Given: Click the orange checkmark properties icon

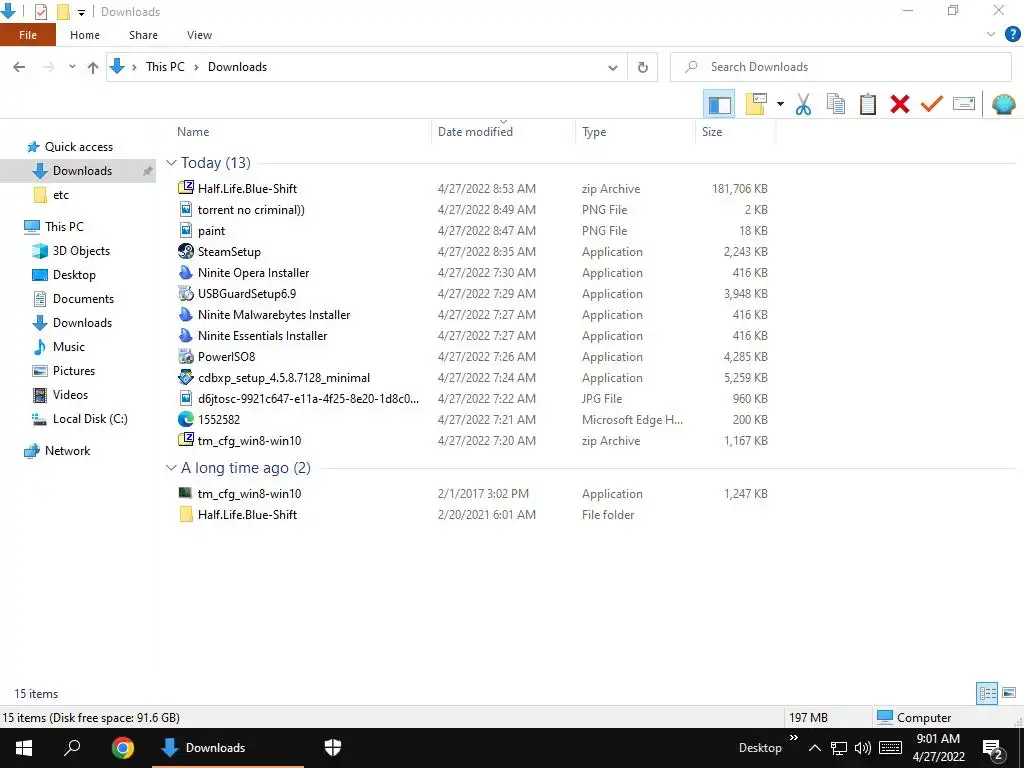Looking at the screenshot, I should pyautogui.click(x=932, y=104).
